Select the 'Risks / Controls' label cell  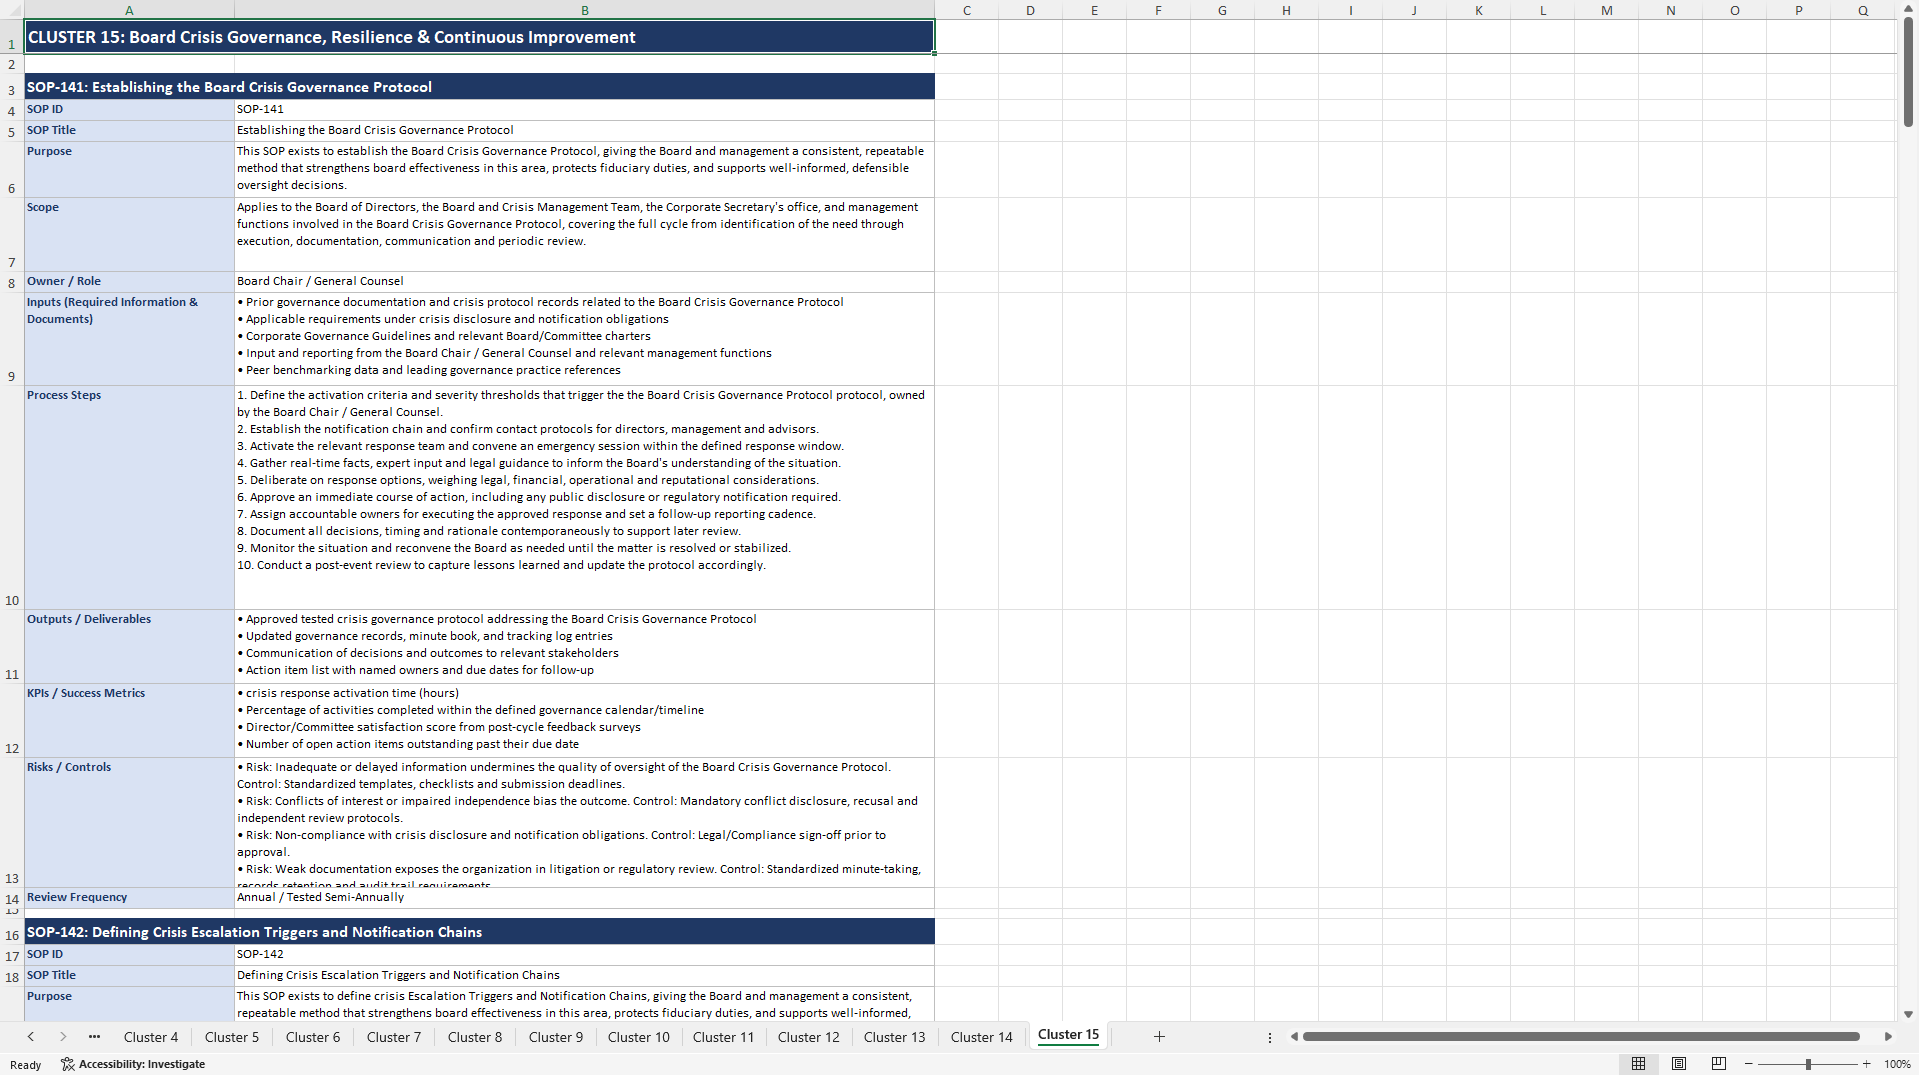tap(129, 822)
